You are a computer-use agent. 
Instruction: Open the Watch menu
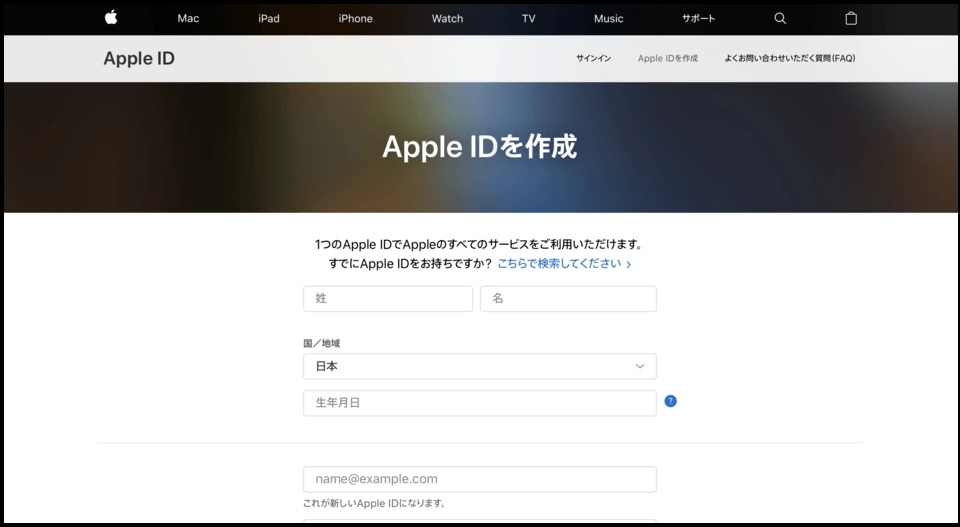coord(448,18)
